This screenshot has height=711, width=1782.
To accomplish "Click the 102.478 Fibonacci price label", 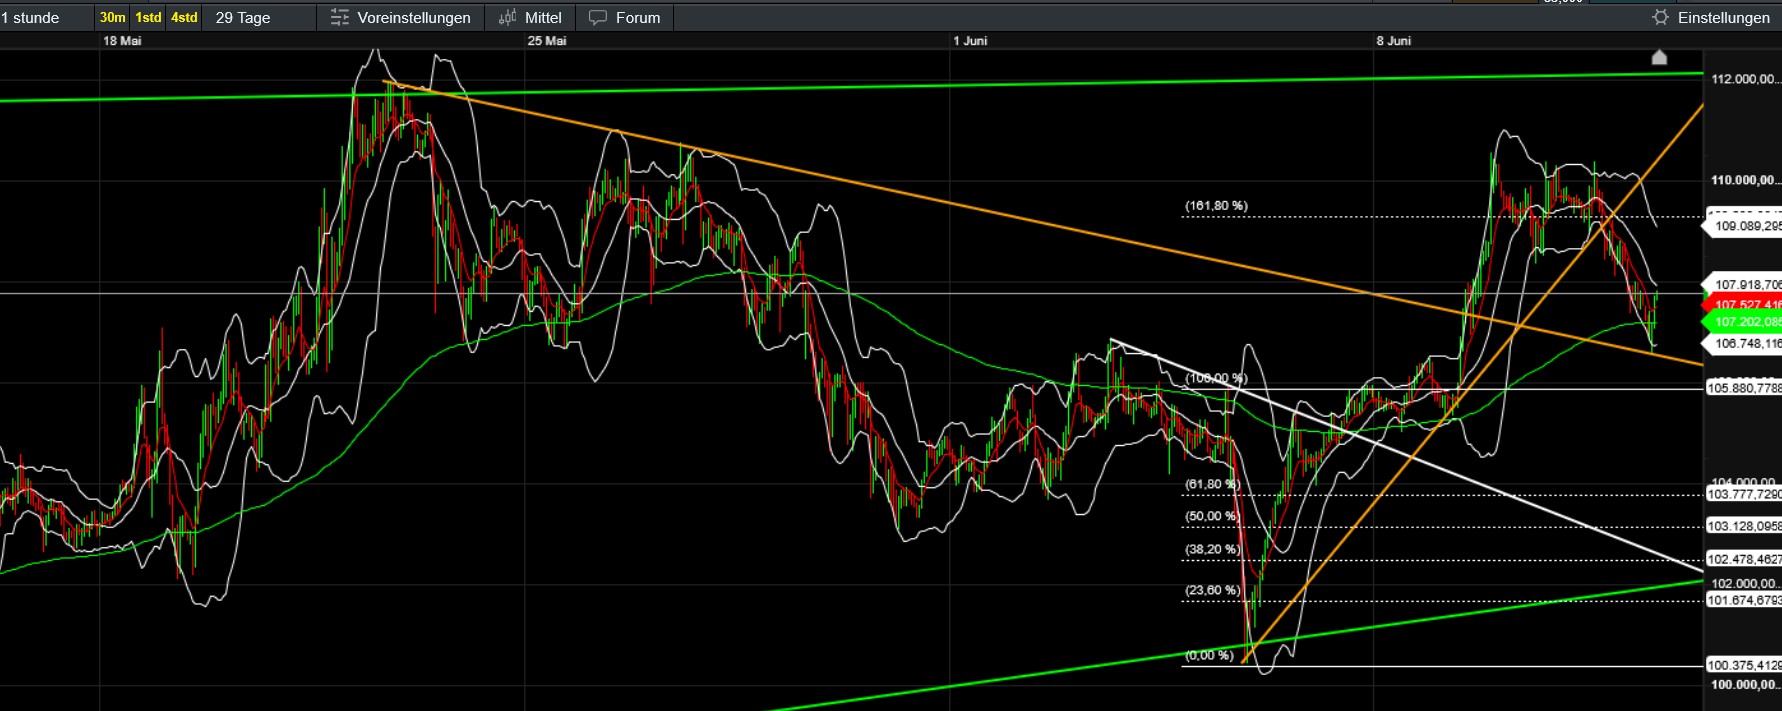I will point(1744,559).
